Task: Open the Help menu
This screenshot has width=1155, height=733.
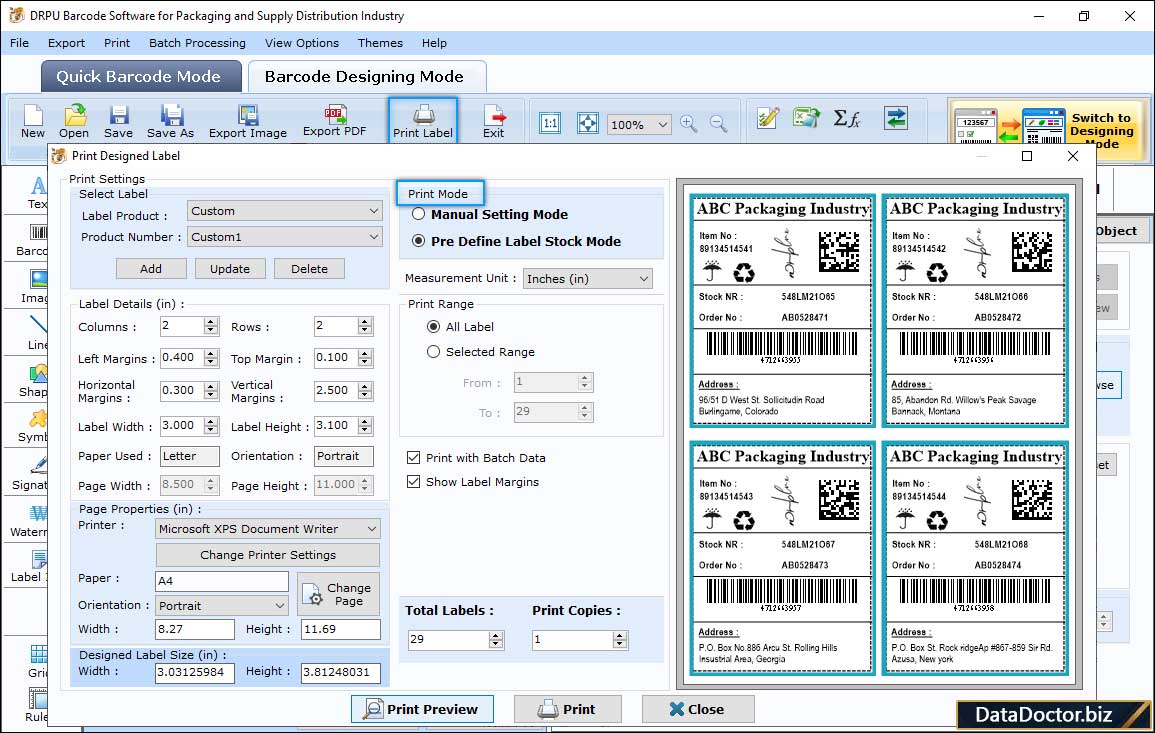Action: (434, 43)
